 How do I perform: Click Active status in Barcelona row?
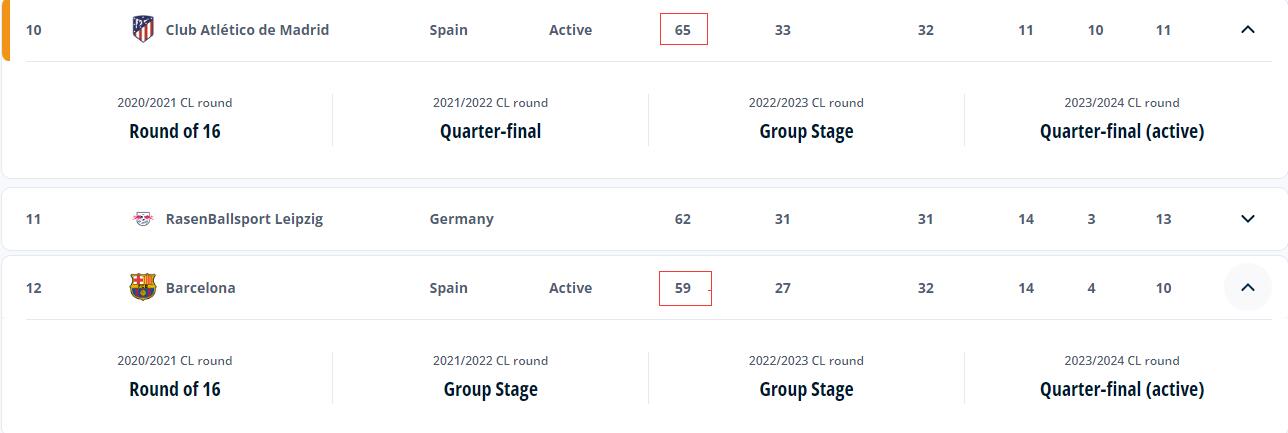[570, 288]
